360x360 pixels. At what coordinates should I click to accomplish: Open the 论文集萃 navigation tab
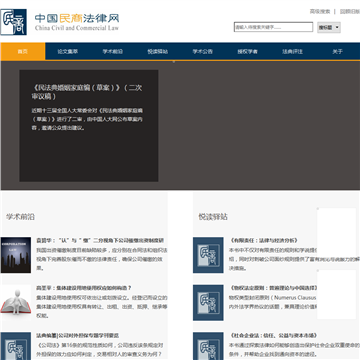(x=68, y=52)
